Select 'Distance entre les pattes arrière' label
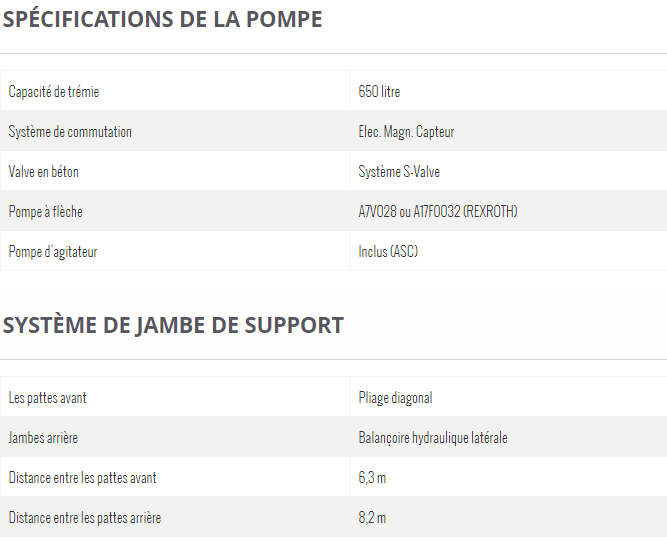667x540 pixels. click(85, 518)
